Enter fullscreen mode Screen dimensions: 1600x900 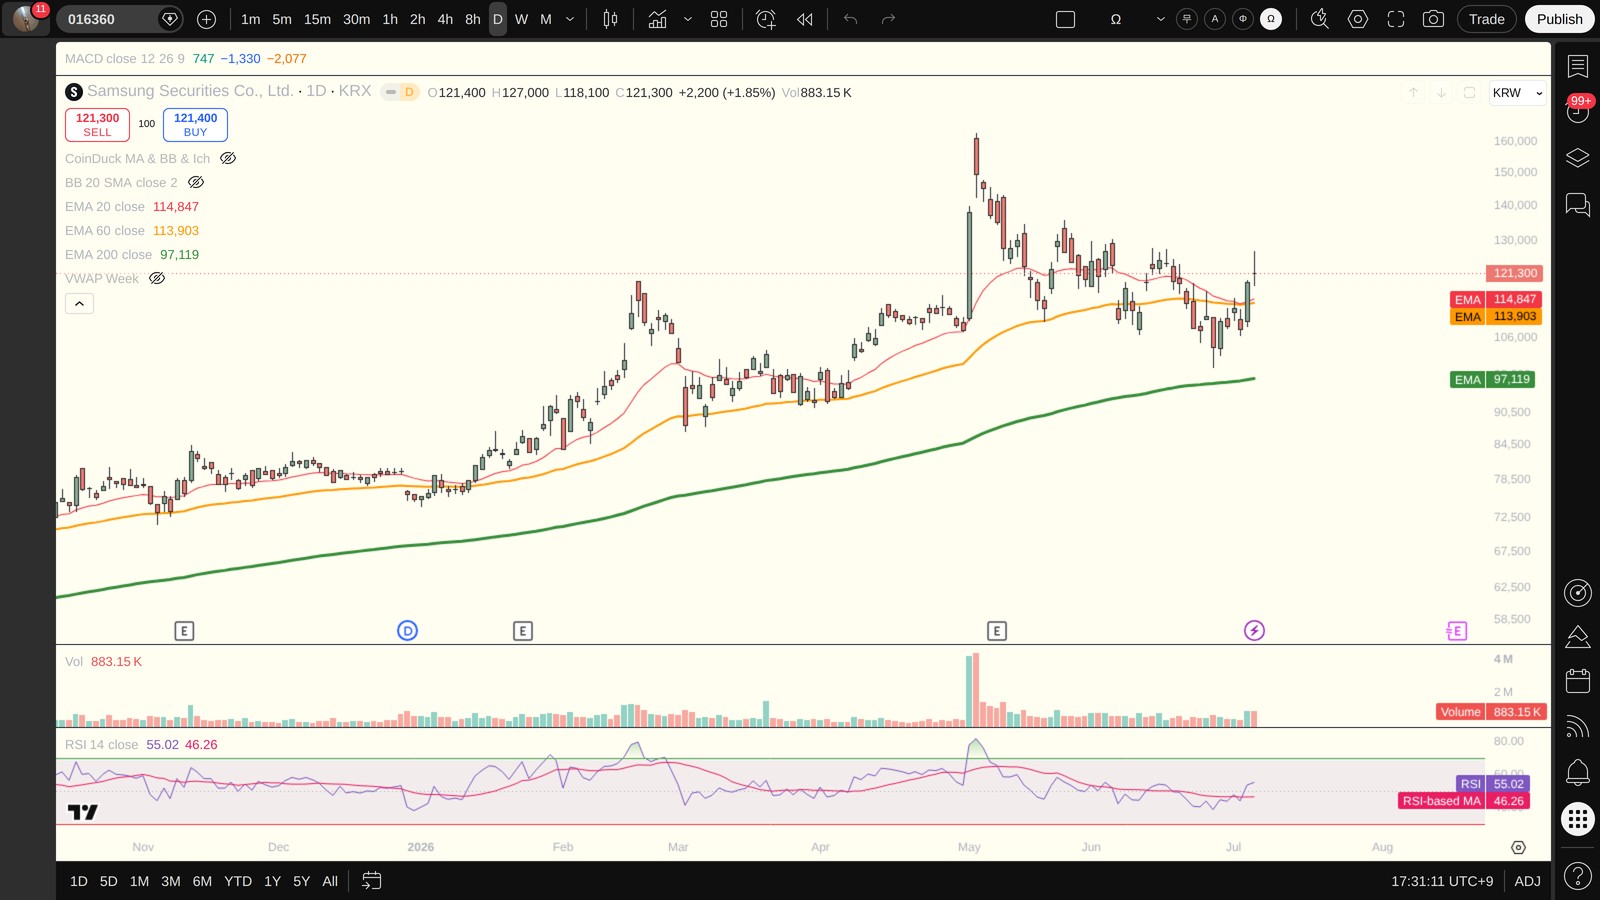coord(1396,19)
